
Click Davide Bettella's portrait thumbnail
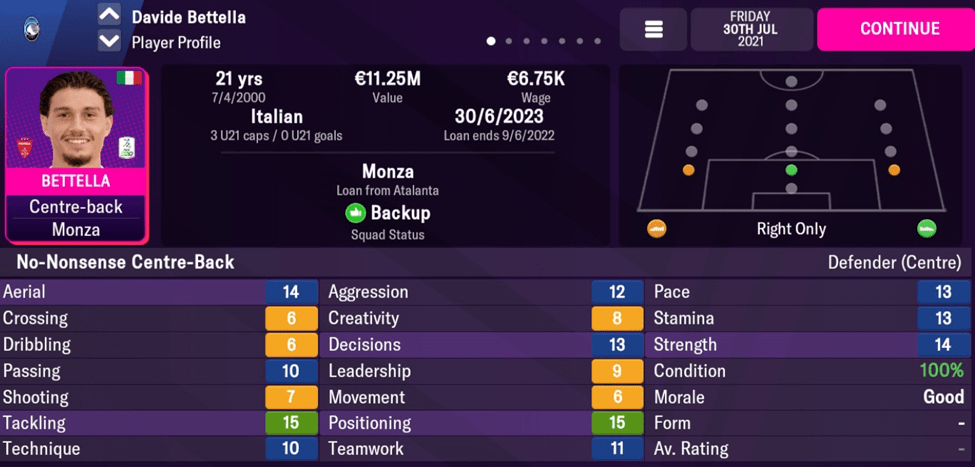click(x=76, y=120)
